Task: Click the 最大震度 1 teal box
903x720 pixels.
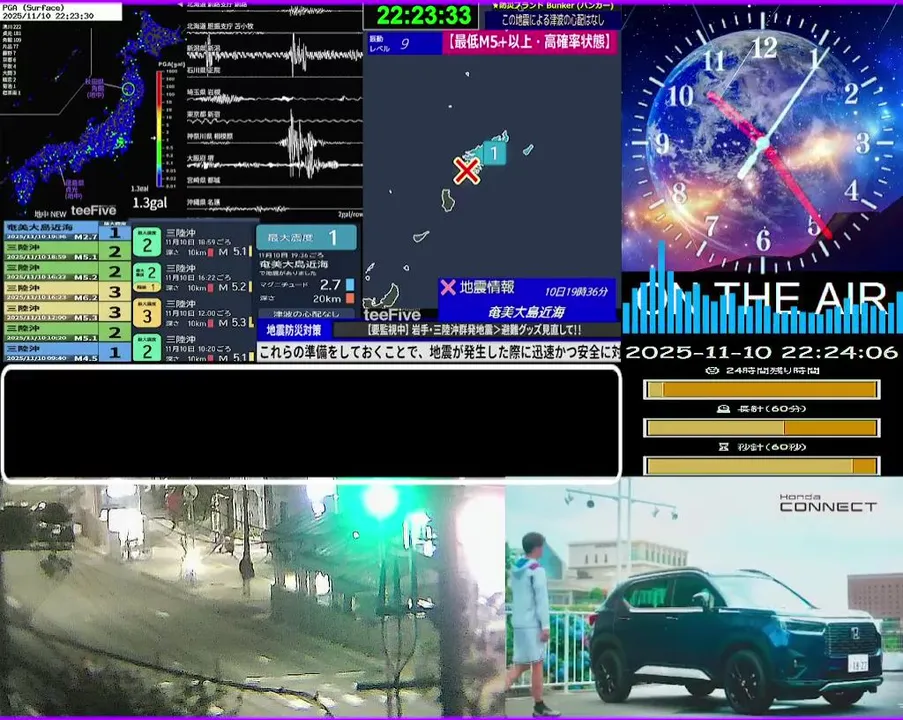Action: coord(306,237)
